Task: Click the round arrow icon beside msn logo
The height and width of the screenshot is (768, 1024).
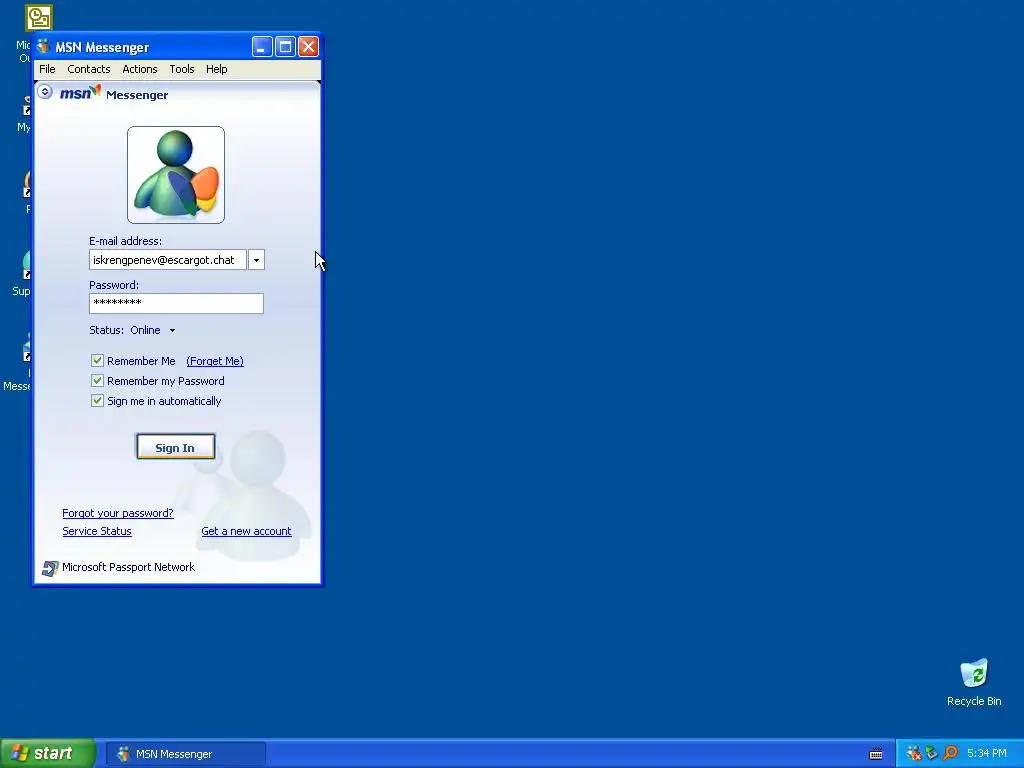Action: point(45,91)
